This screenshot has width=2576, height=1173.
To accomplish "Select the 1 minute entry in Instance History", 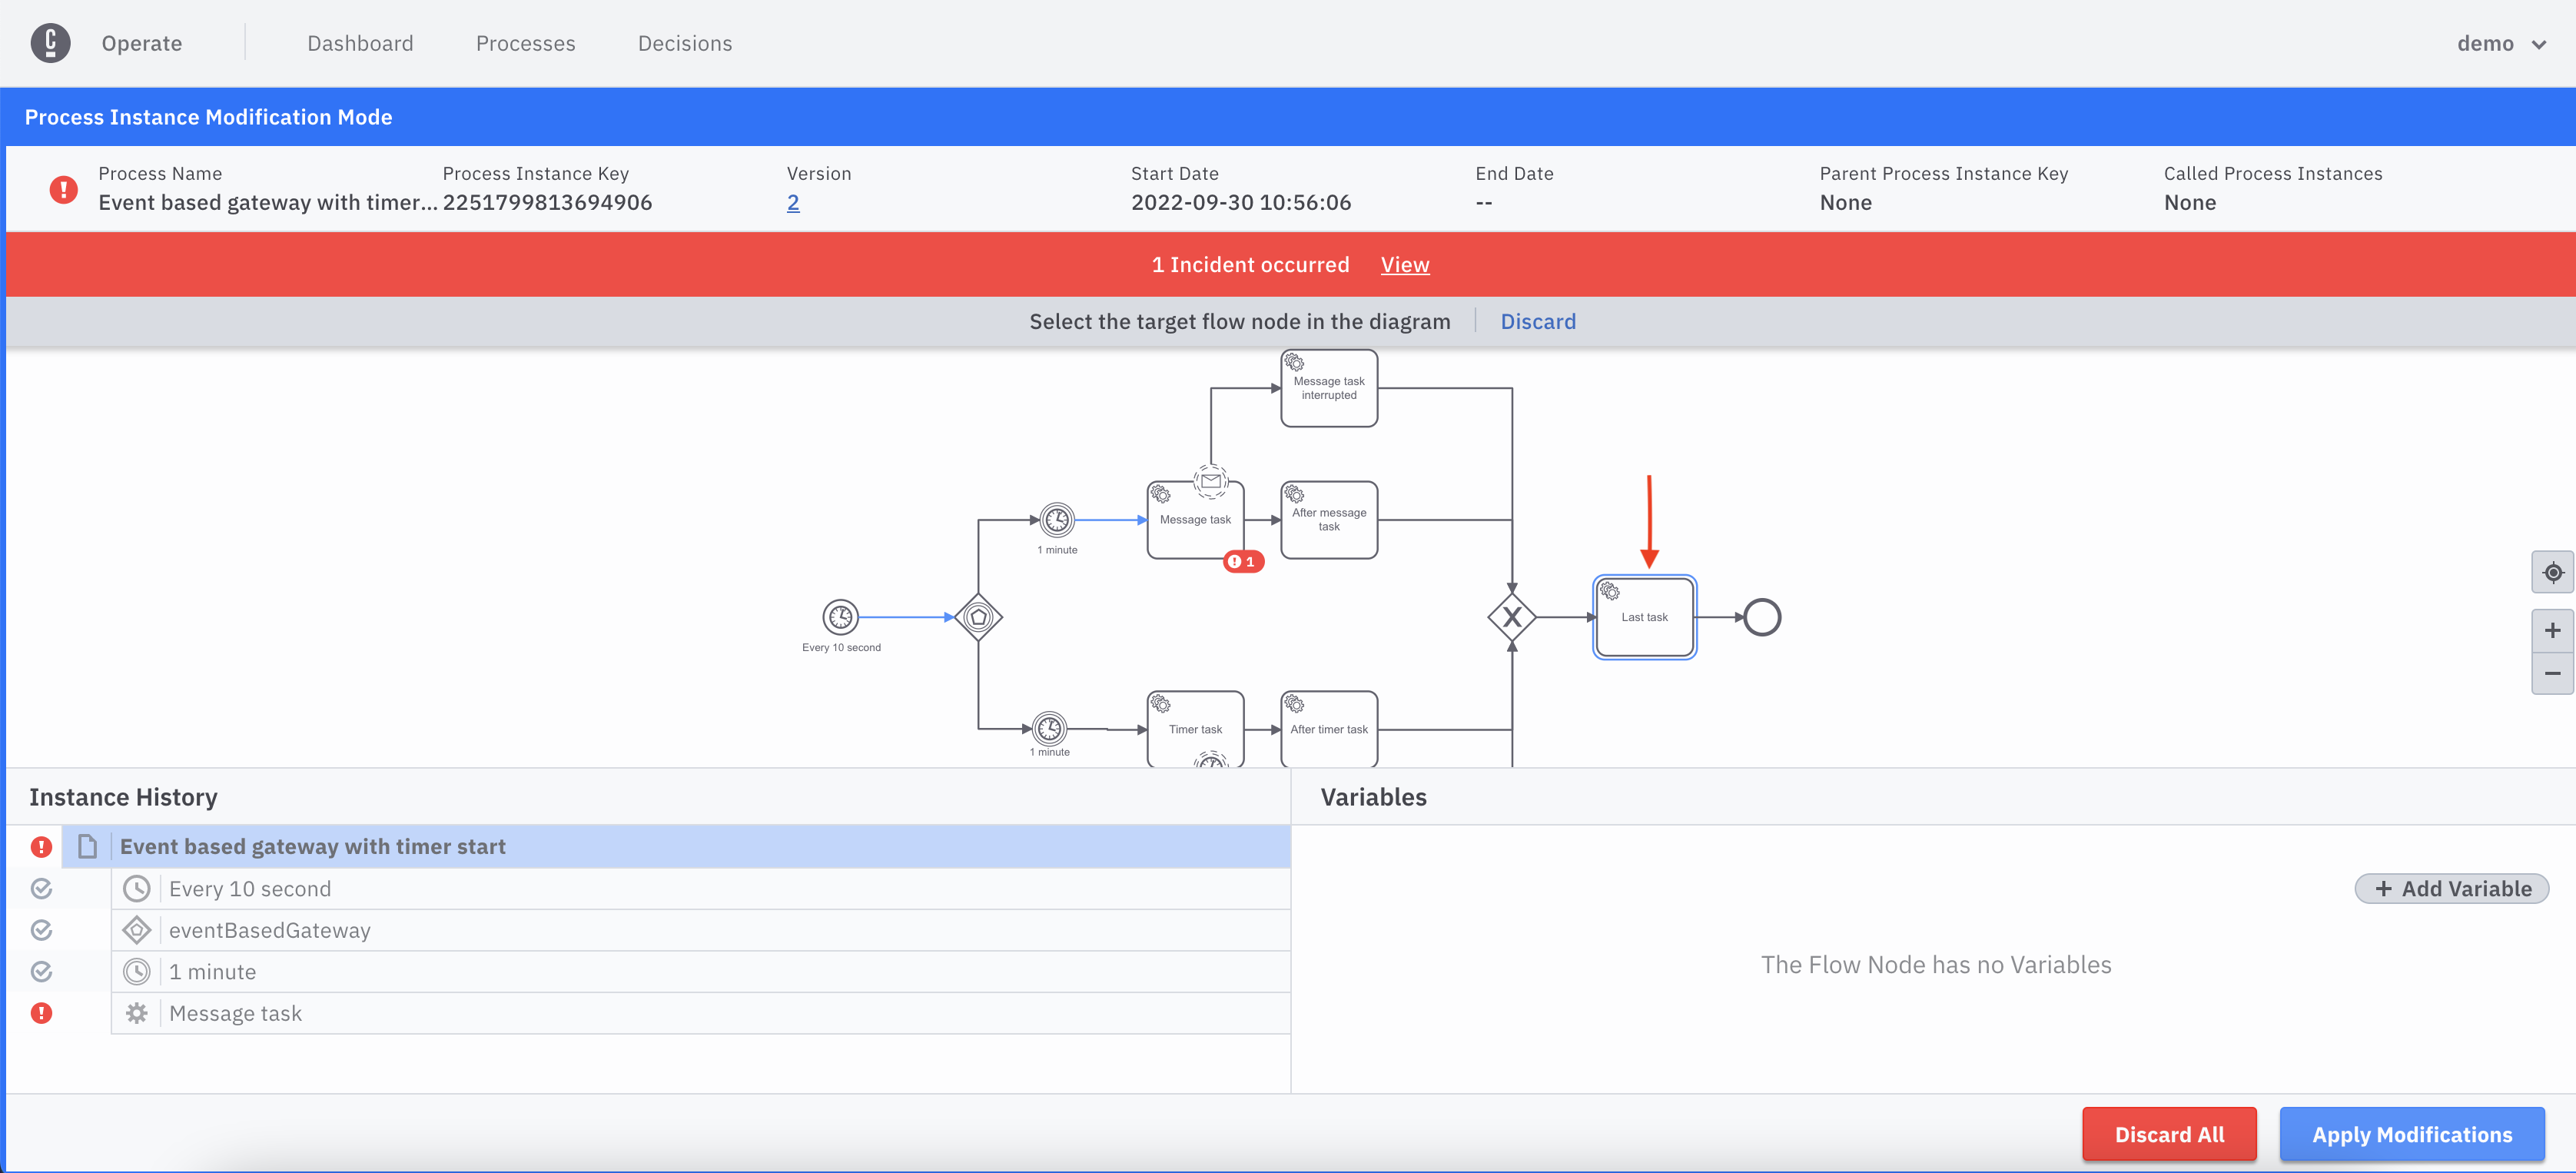I will click(213, 970).
